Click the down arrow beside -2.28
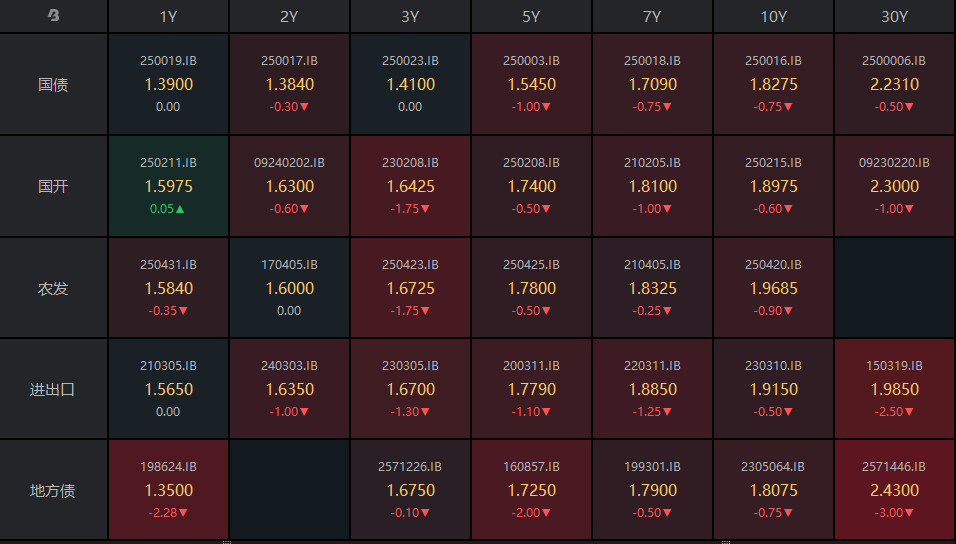The height and width of the screenshot is (544, 956). pyautogui.click(x=183, y=513)
